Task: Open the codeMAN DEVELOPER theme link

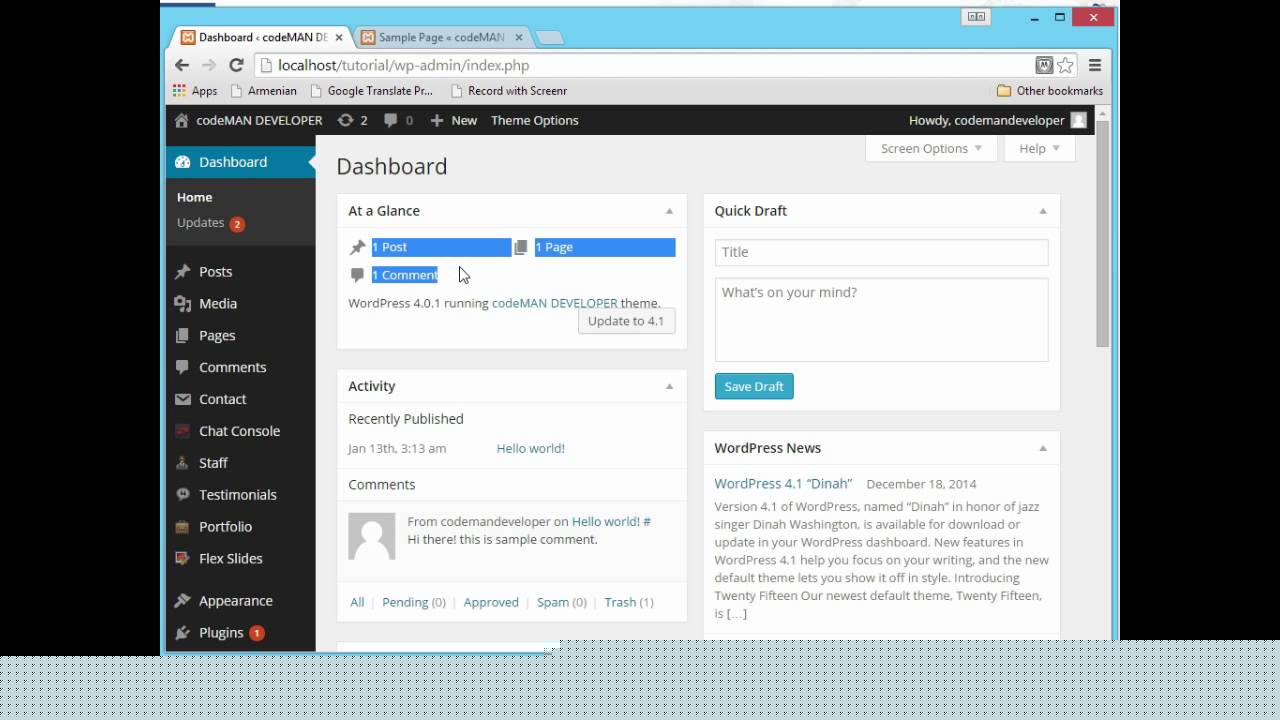Action: point(555,303)
